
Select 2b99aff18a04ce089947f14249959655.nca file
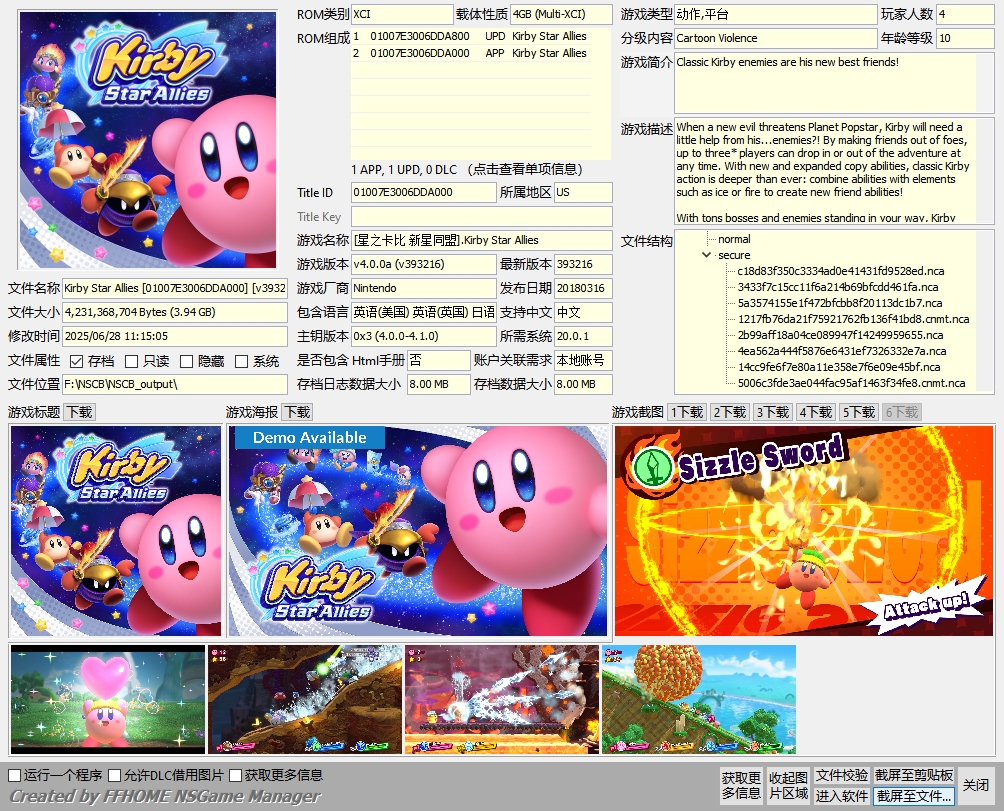click(840, 335)
